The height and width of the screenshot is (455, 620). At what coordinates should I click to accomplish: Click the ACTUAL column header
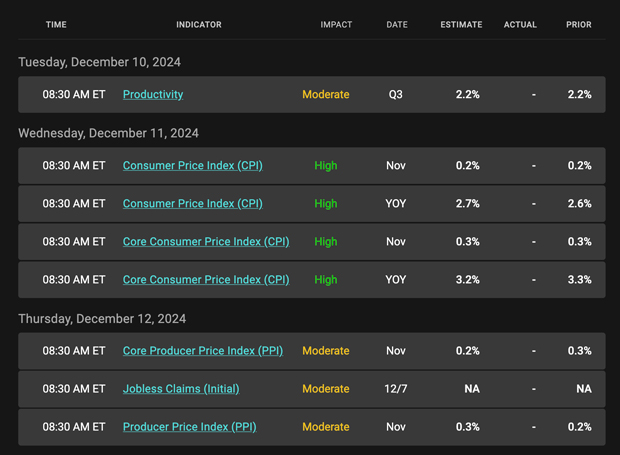pos(520,25)
